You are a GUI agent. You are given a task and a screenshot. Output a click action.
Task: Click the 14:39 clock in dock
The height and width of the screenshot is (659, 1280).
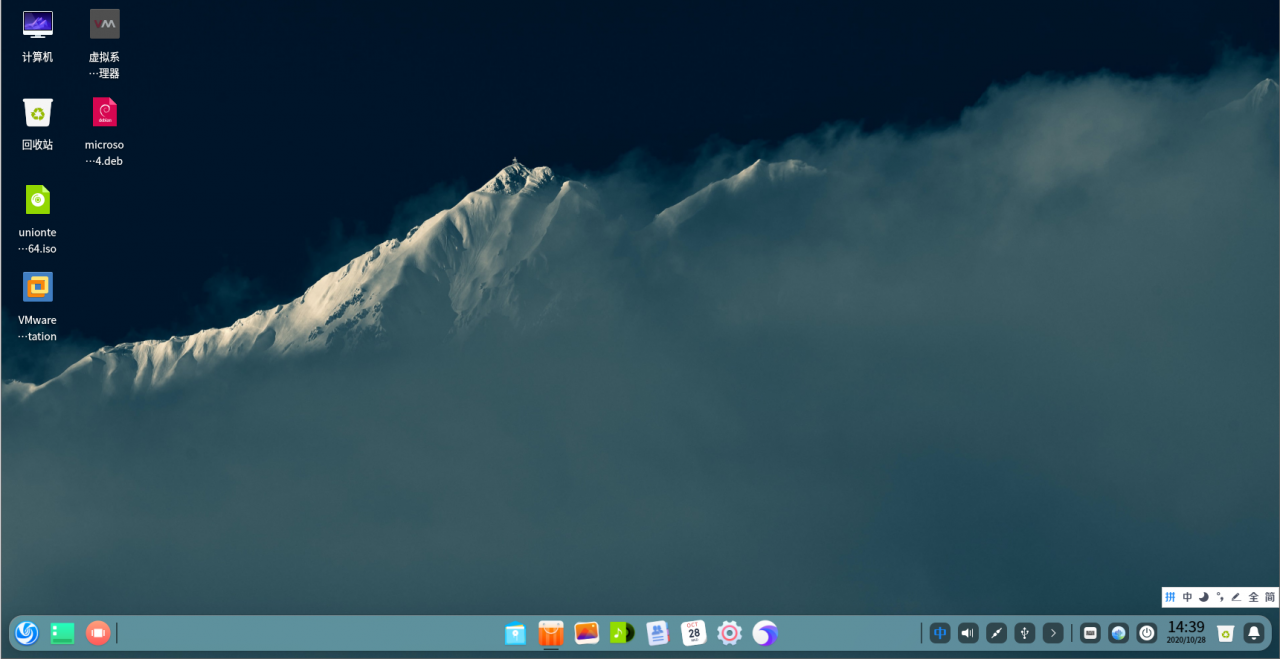(x=1186, y=632)
